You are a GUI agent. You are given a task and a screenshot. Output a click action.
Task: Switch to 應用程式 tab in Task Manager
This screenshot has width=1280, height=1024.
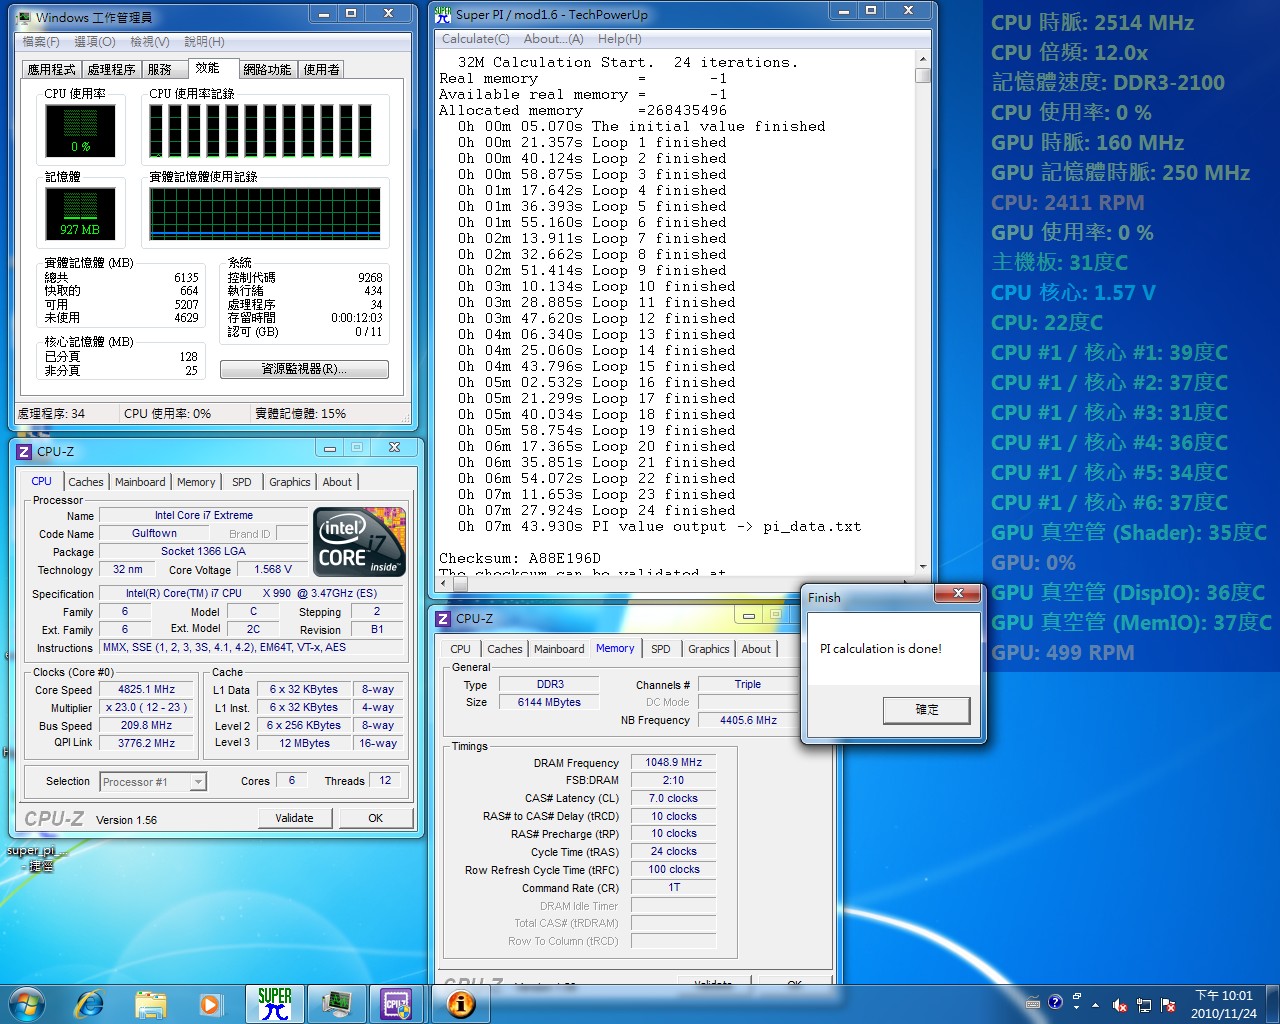coord(52,69)
